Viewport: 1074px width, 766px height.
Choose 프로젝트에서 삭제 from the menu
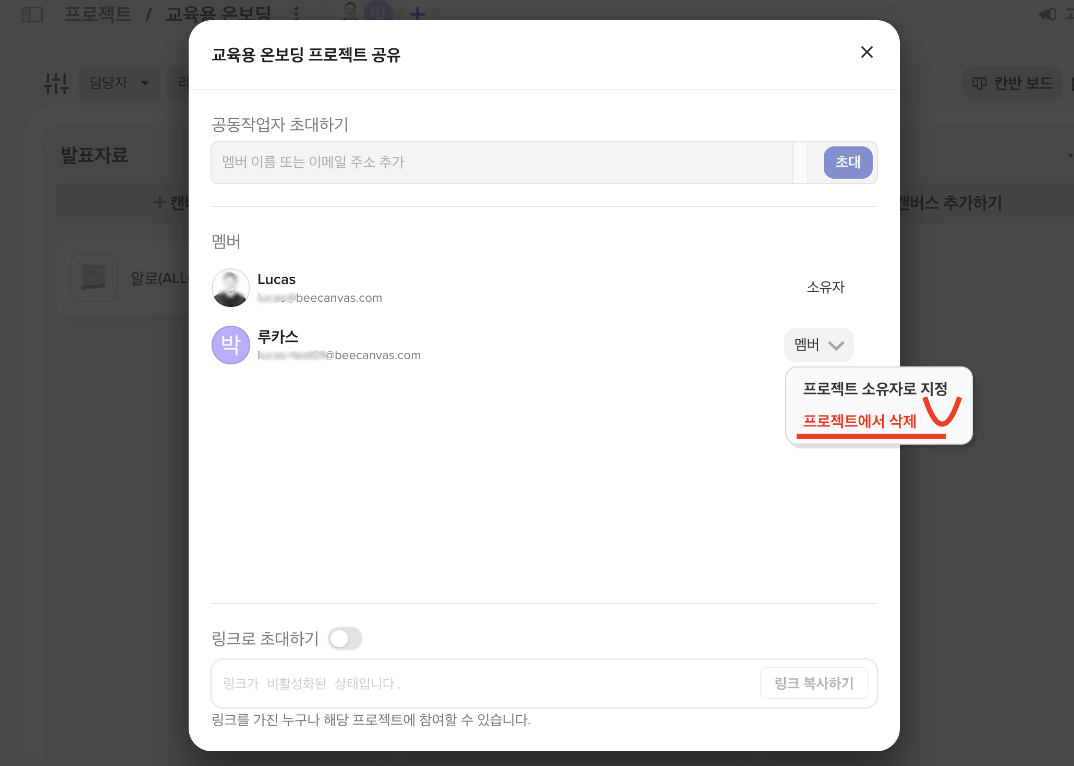click(860, 422)
